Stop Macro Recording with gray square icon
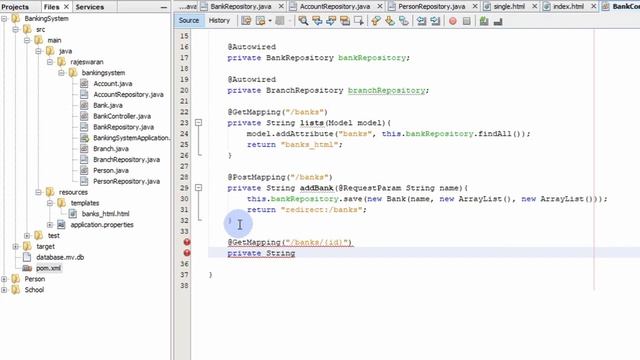This screenshot has width=640, height=360. [x=467, y=21]
